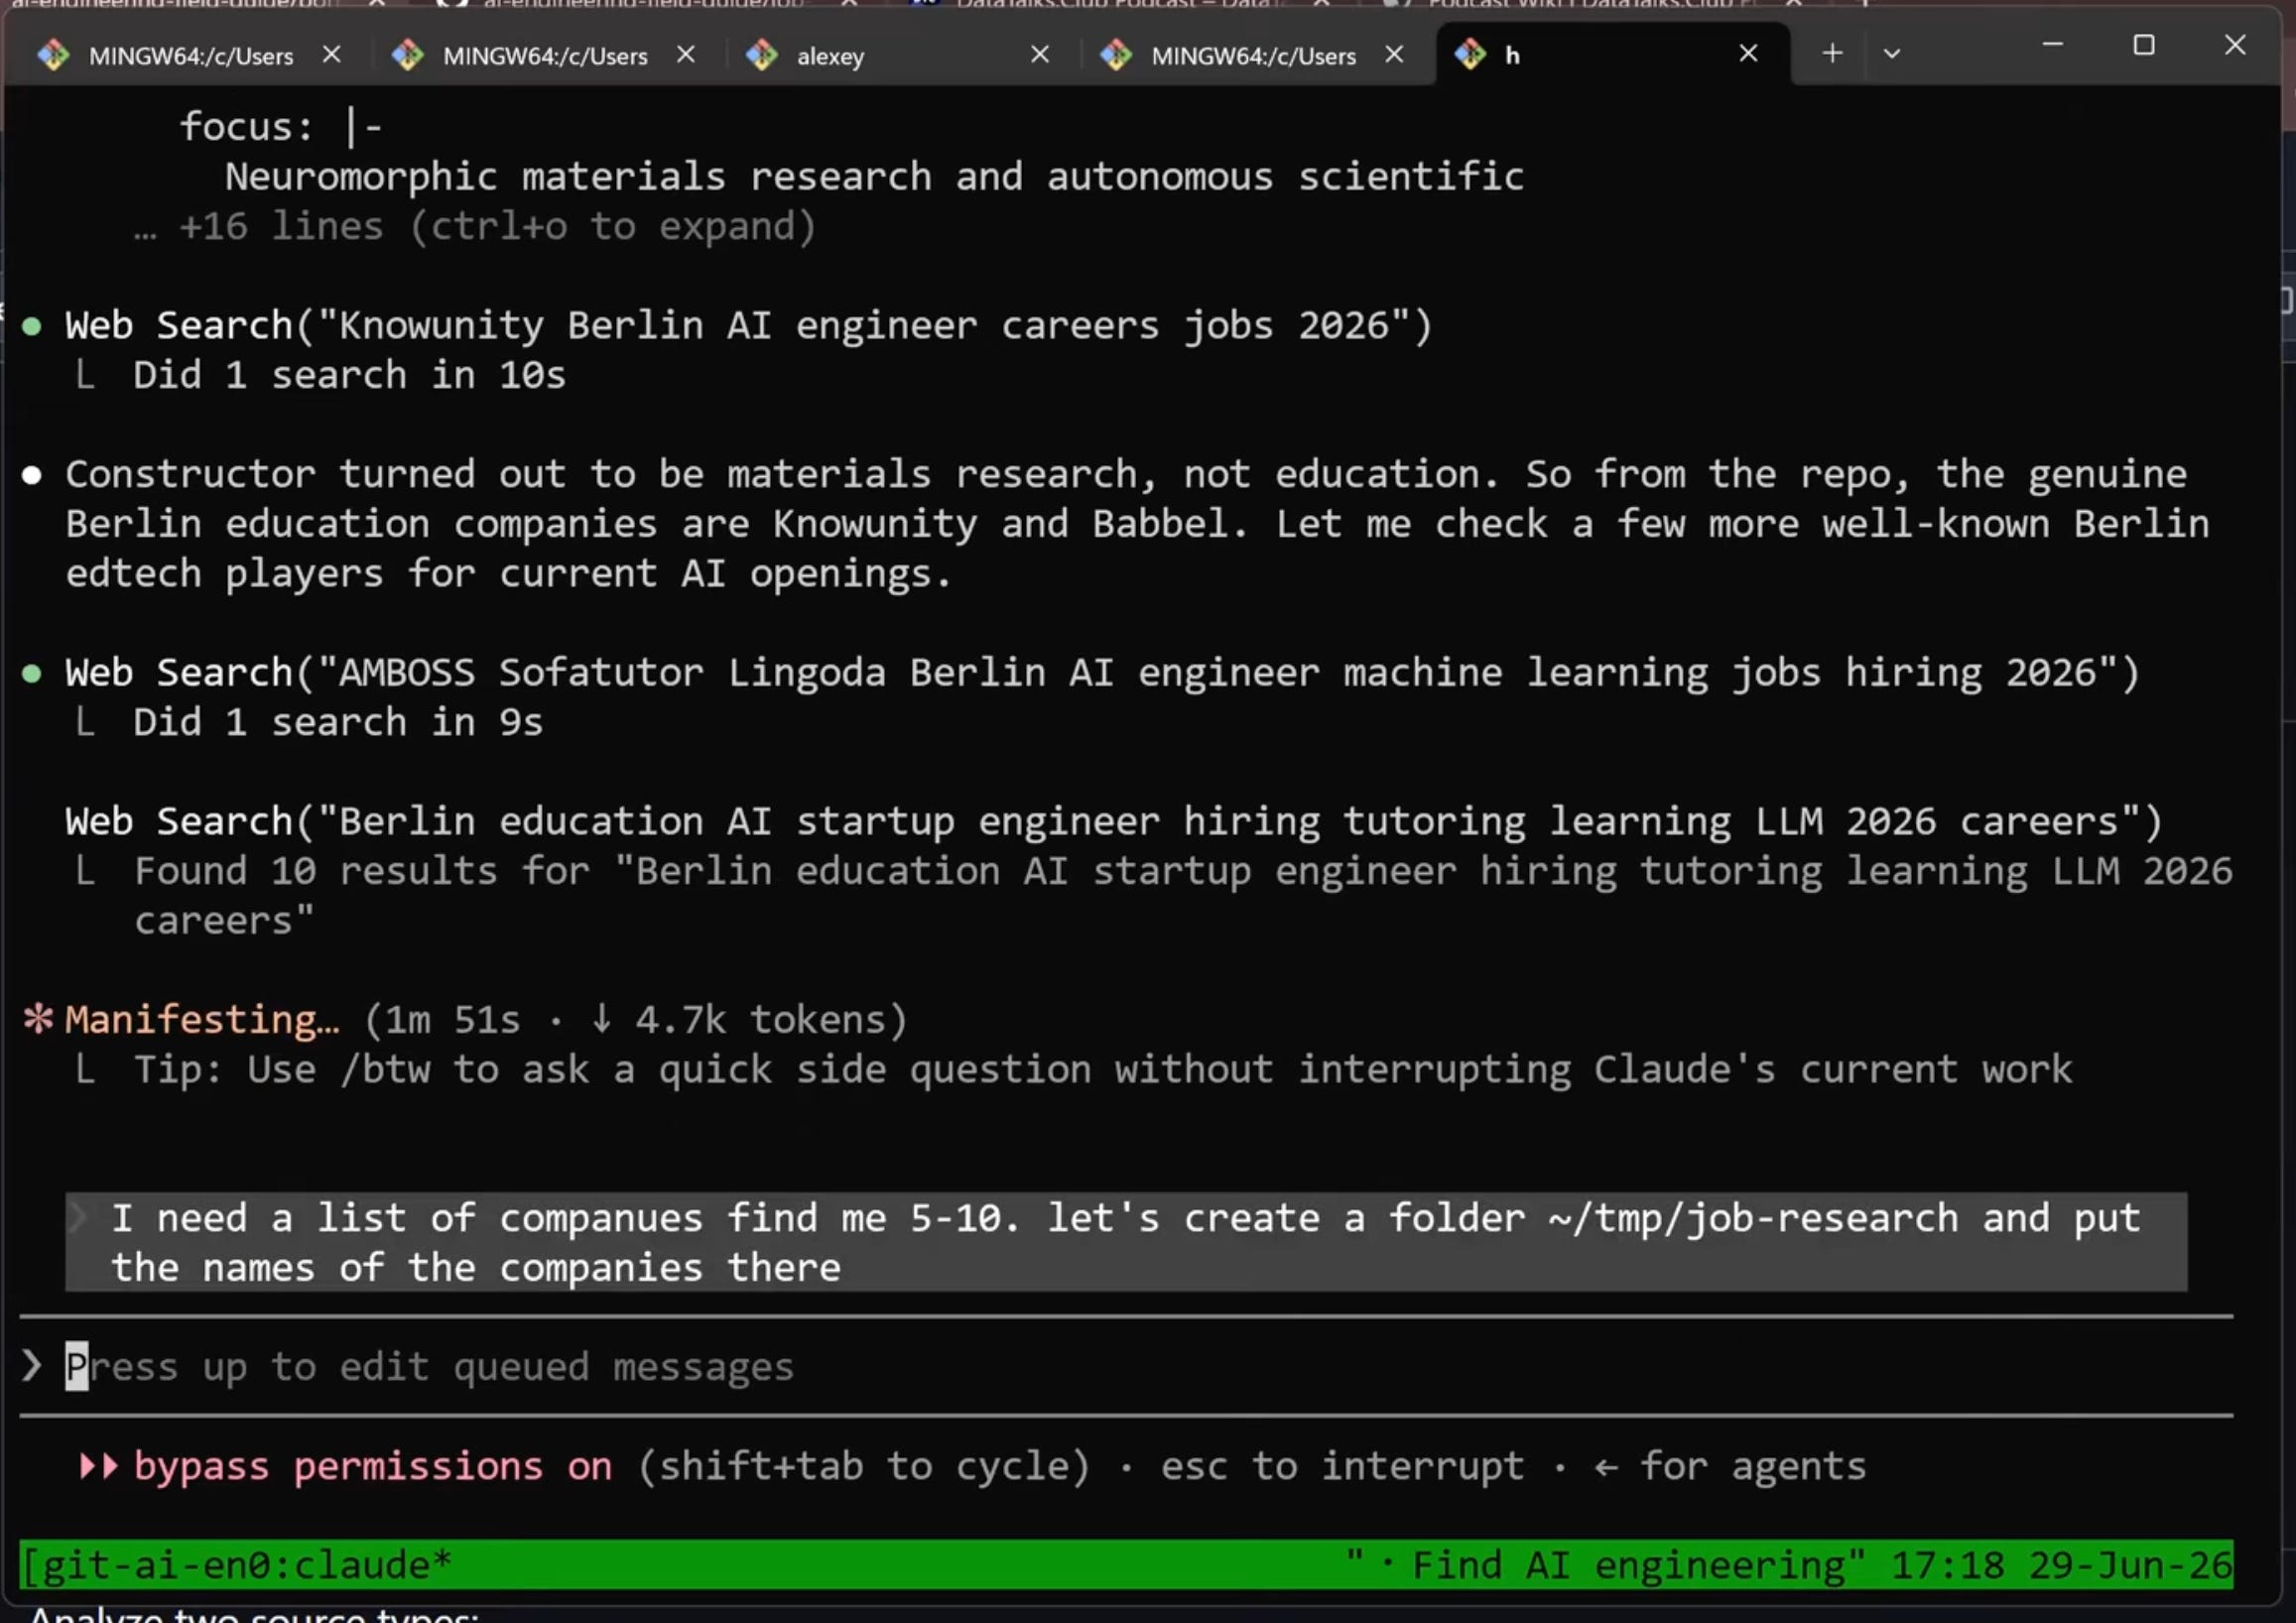Click 'Did 1 search in 10s' result line
2296x1623 pixels.
click(349, 376)
